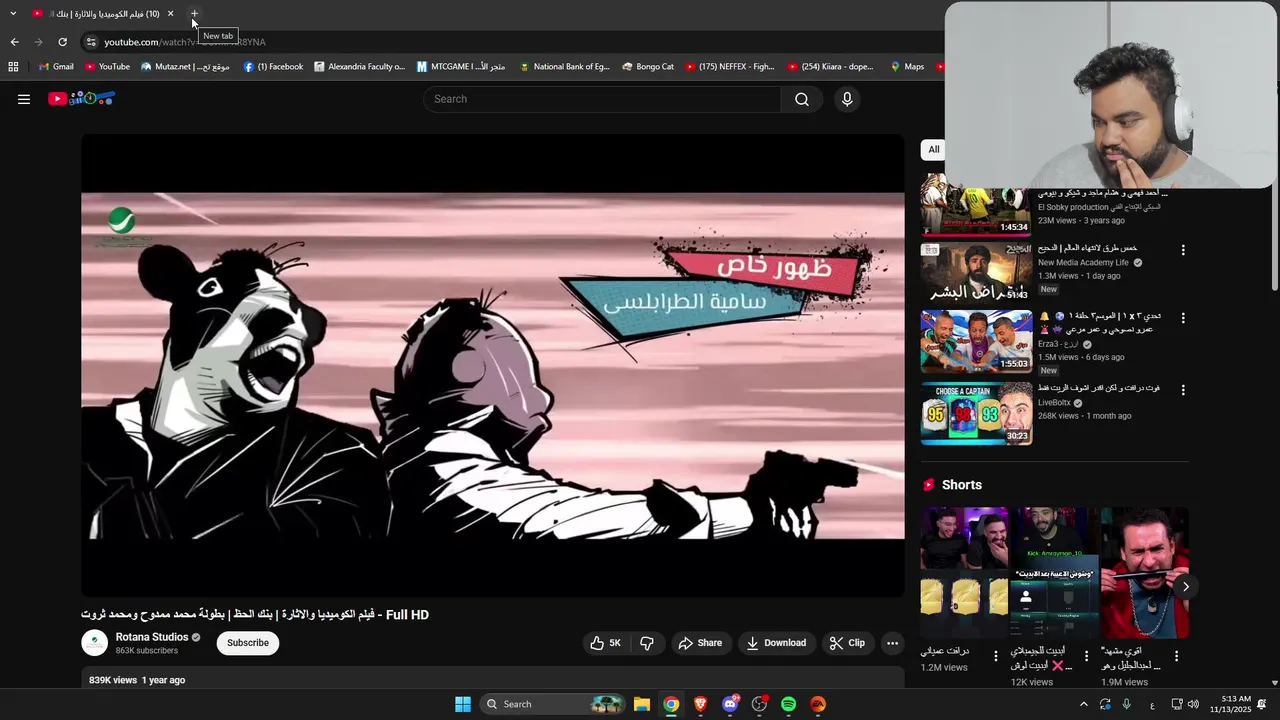Click the New Media Academy Life channel name
This screenshot has height=720, width=1280.
1083,263
